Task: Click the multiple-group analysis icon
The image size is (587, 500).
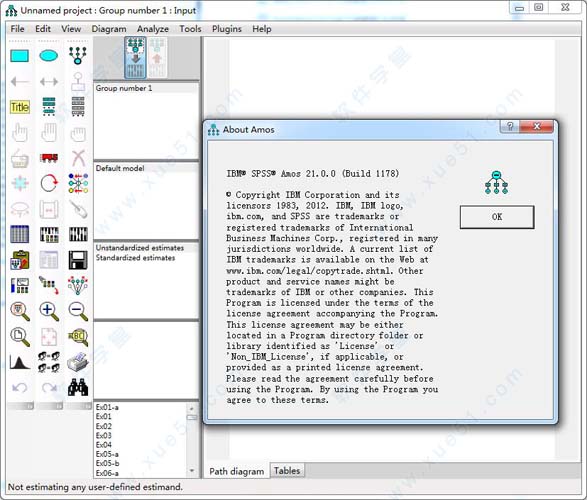Action: (x=49, y=362)
